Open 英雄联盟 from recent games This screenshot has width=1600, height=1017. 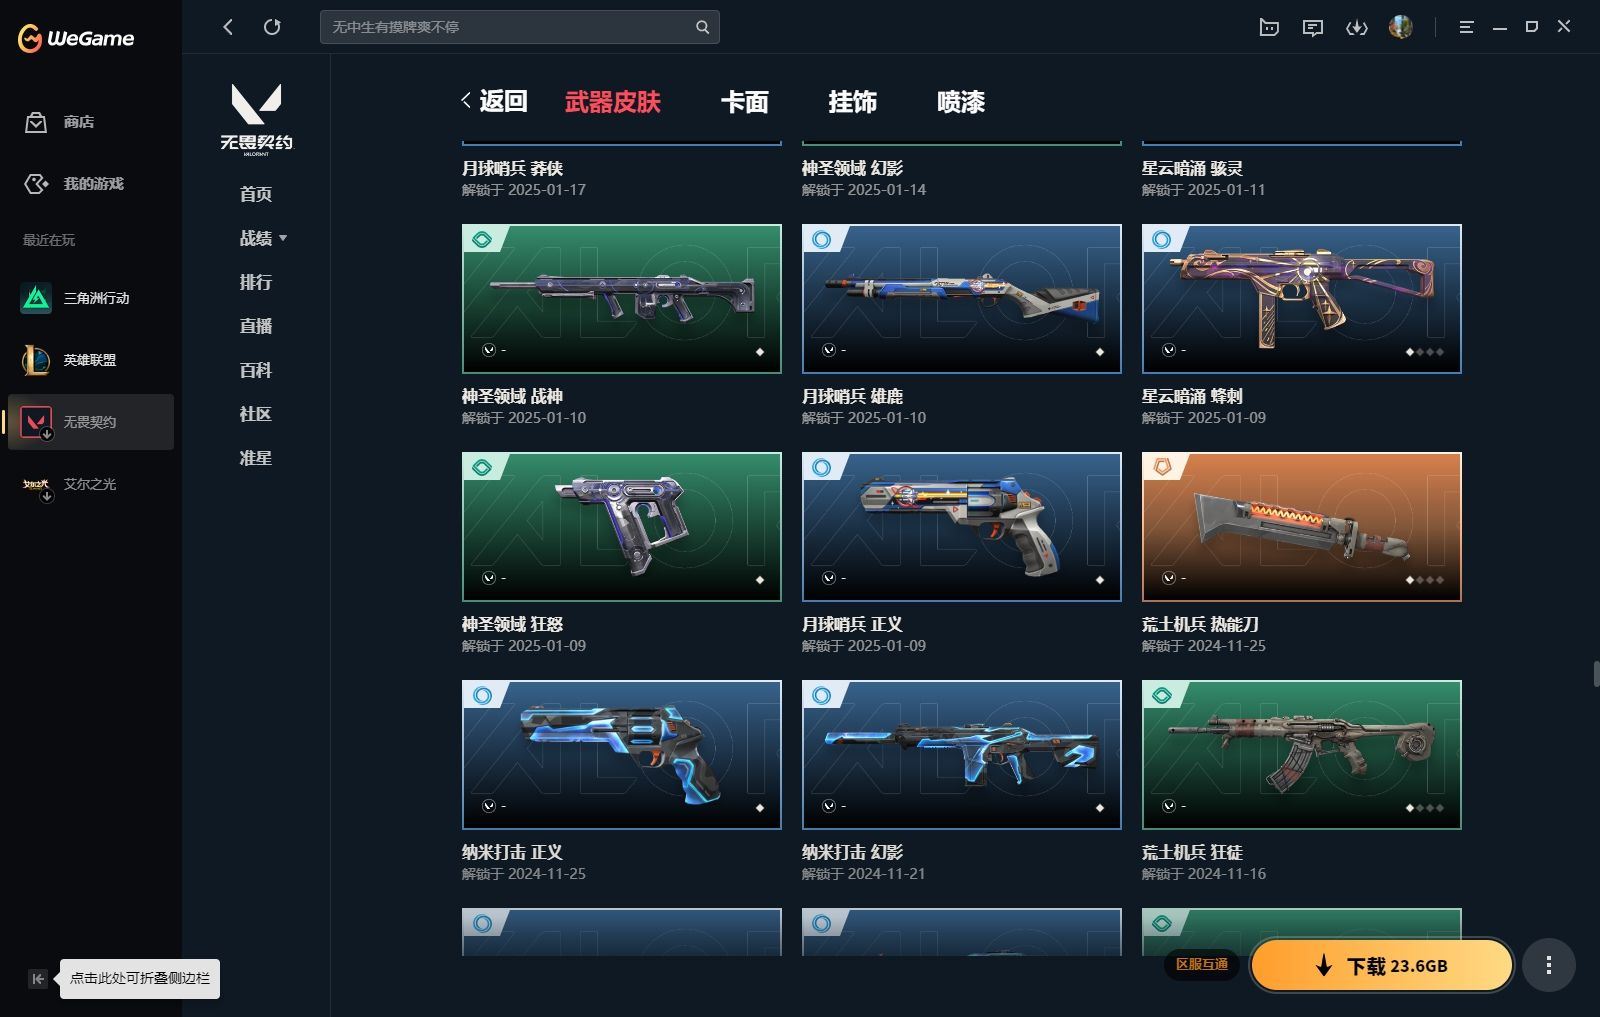[91, 360]
